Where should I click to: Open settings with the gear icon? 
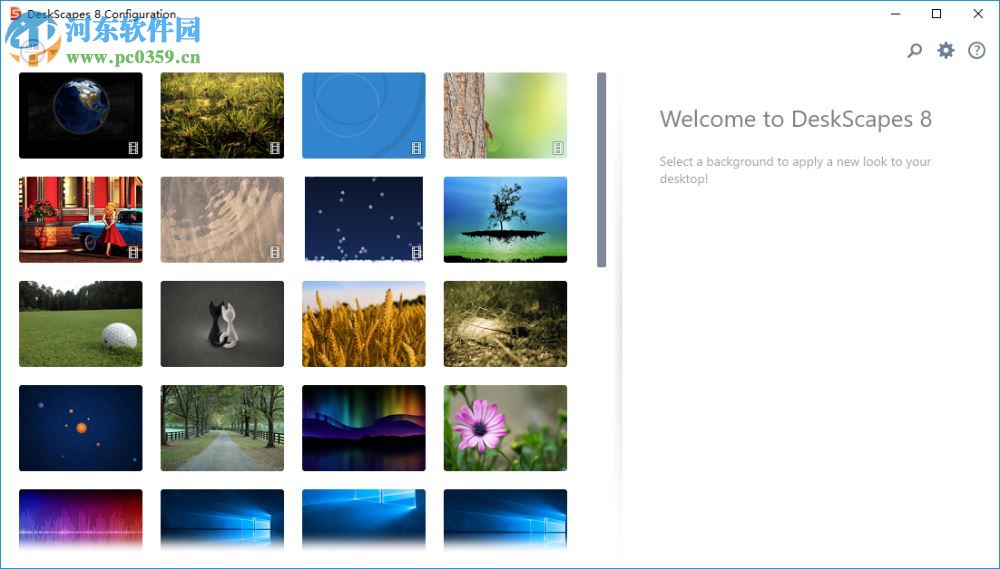(946, 50)
